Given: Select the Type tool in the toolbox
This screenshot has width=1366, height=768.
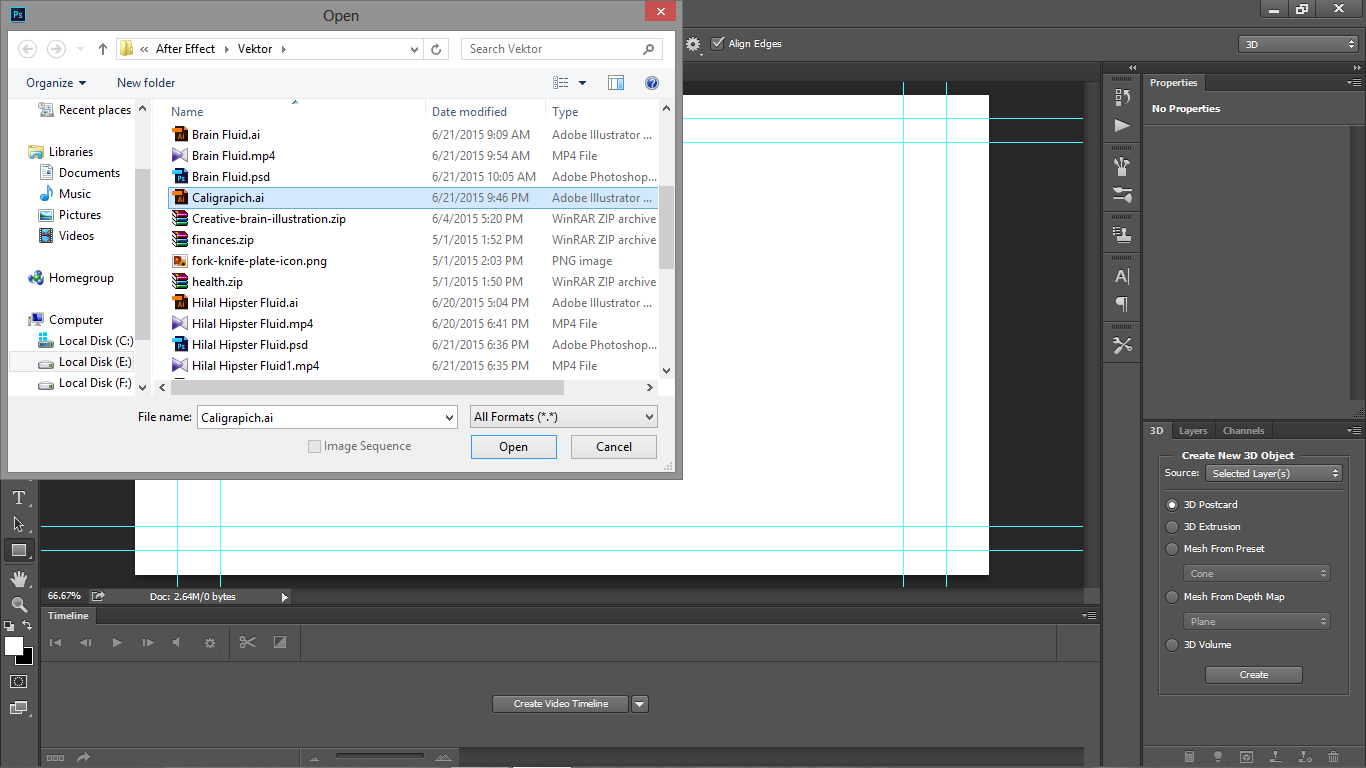Looking at the screenshot, I should point(19,497).
